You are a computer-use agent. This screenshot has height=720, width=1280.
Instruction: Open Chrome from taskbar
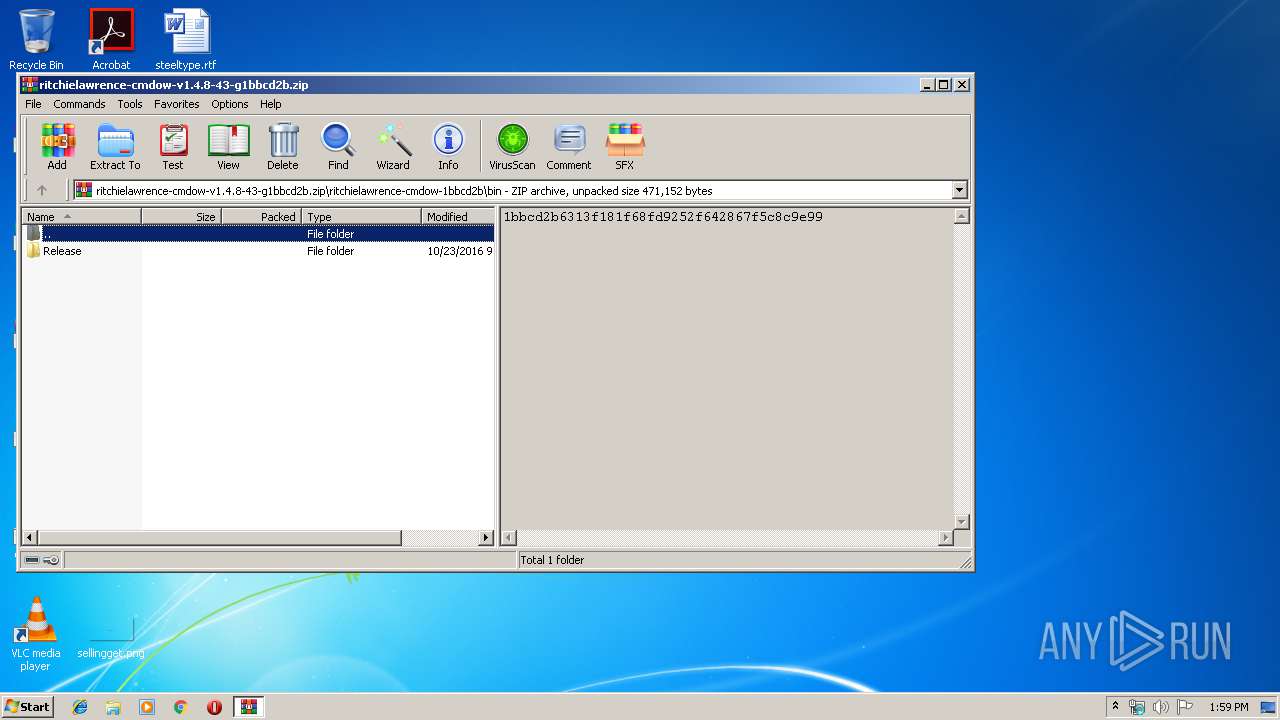tap(180, 707)
